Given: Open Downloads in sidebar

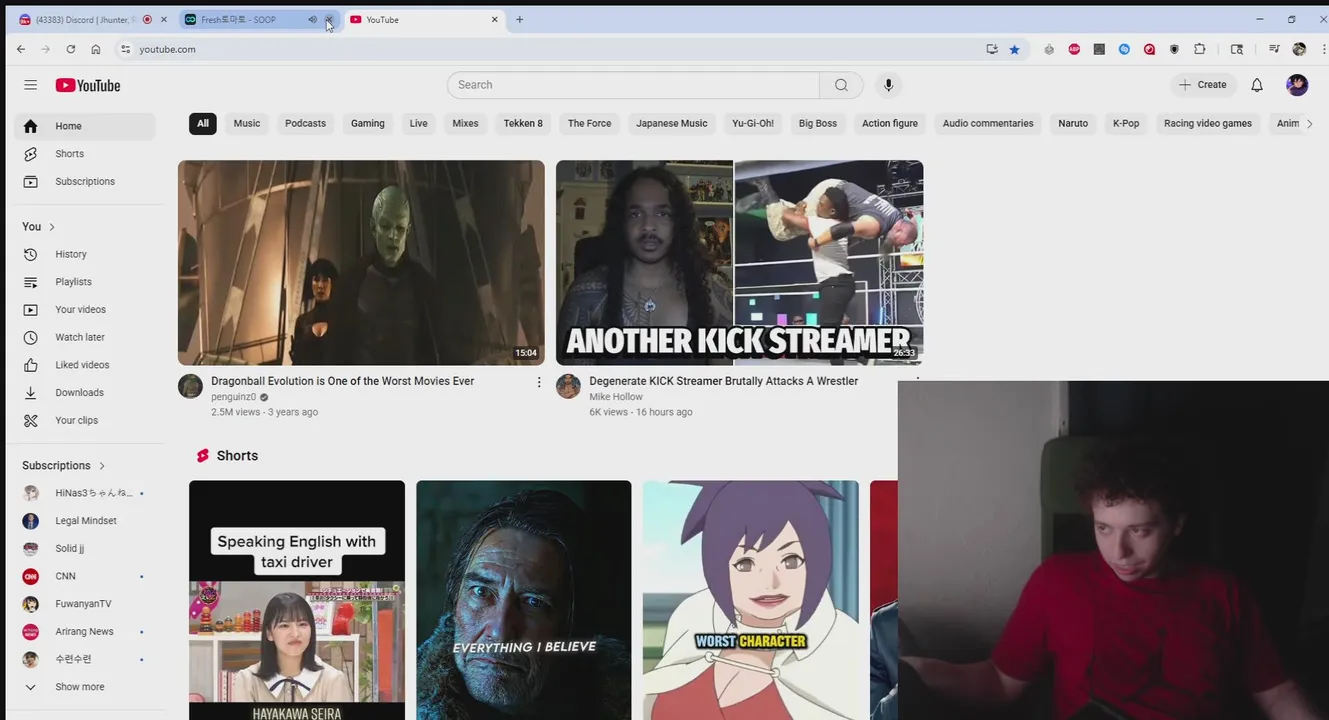Looking at the screenshot, I should 85,393.
